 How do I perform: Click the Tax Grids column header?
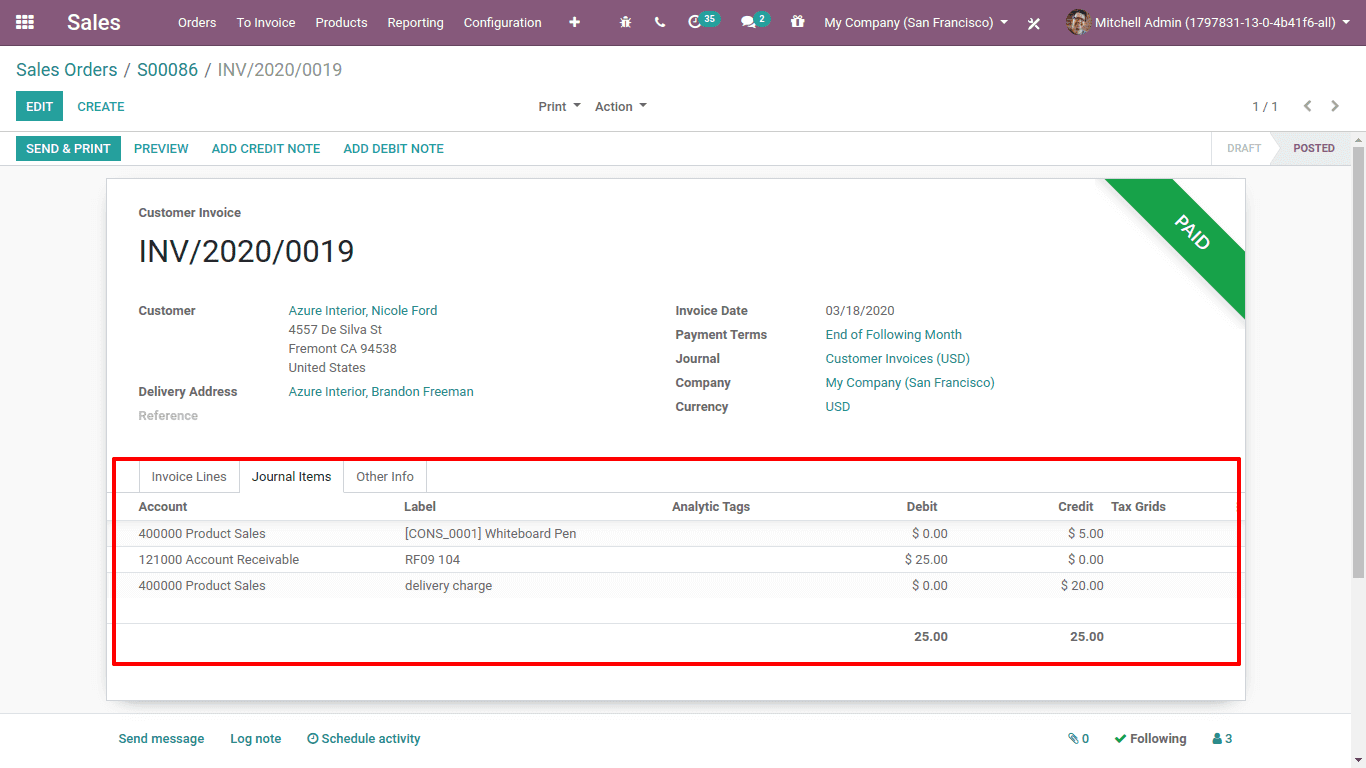pyautogui.click(x=1138, y=507)
